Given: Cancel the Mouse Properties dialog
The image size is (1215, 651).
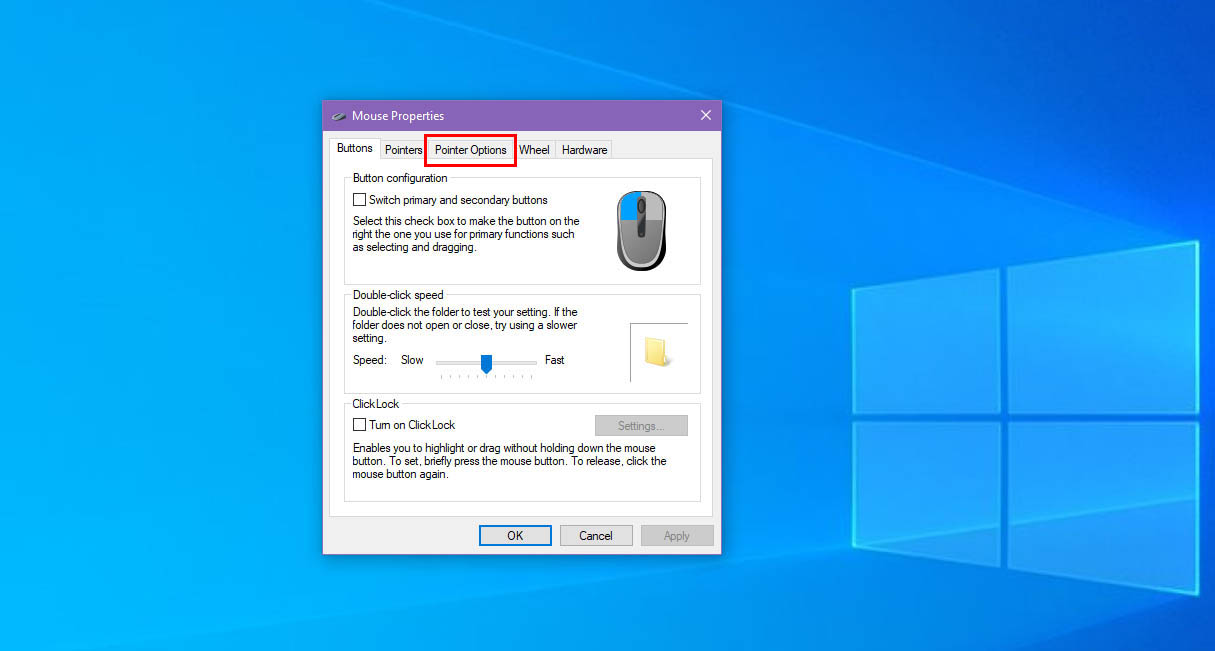Looking at the screenshot, I should click(596, 535).
